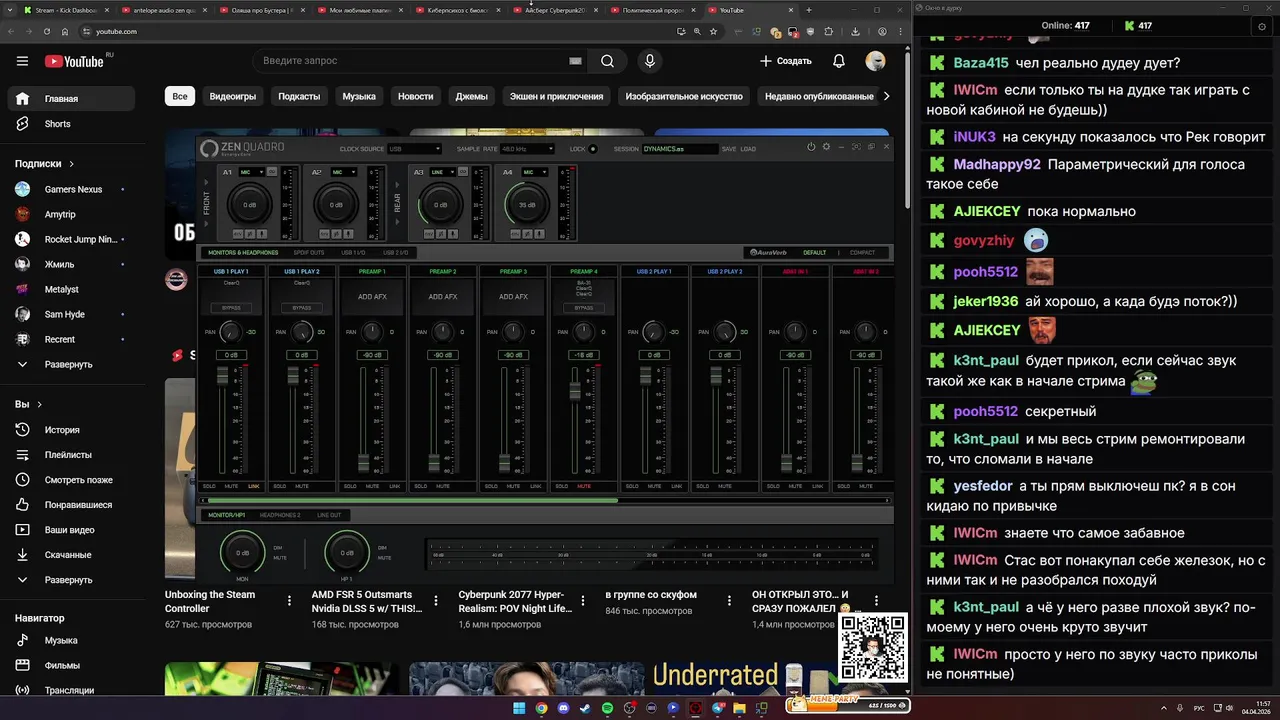Click the Chrome icon in the taskbar
The height and width of the screenshot is (720, 1280).
[541, 708]
